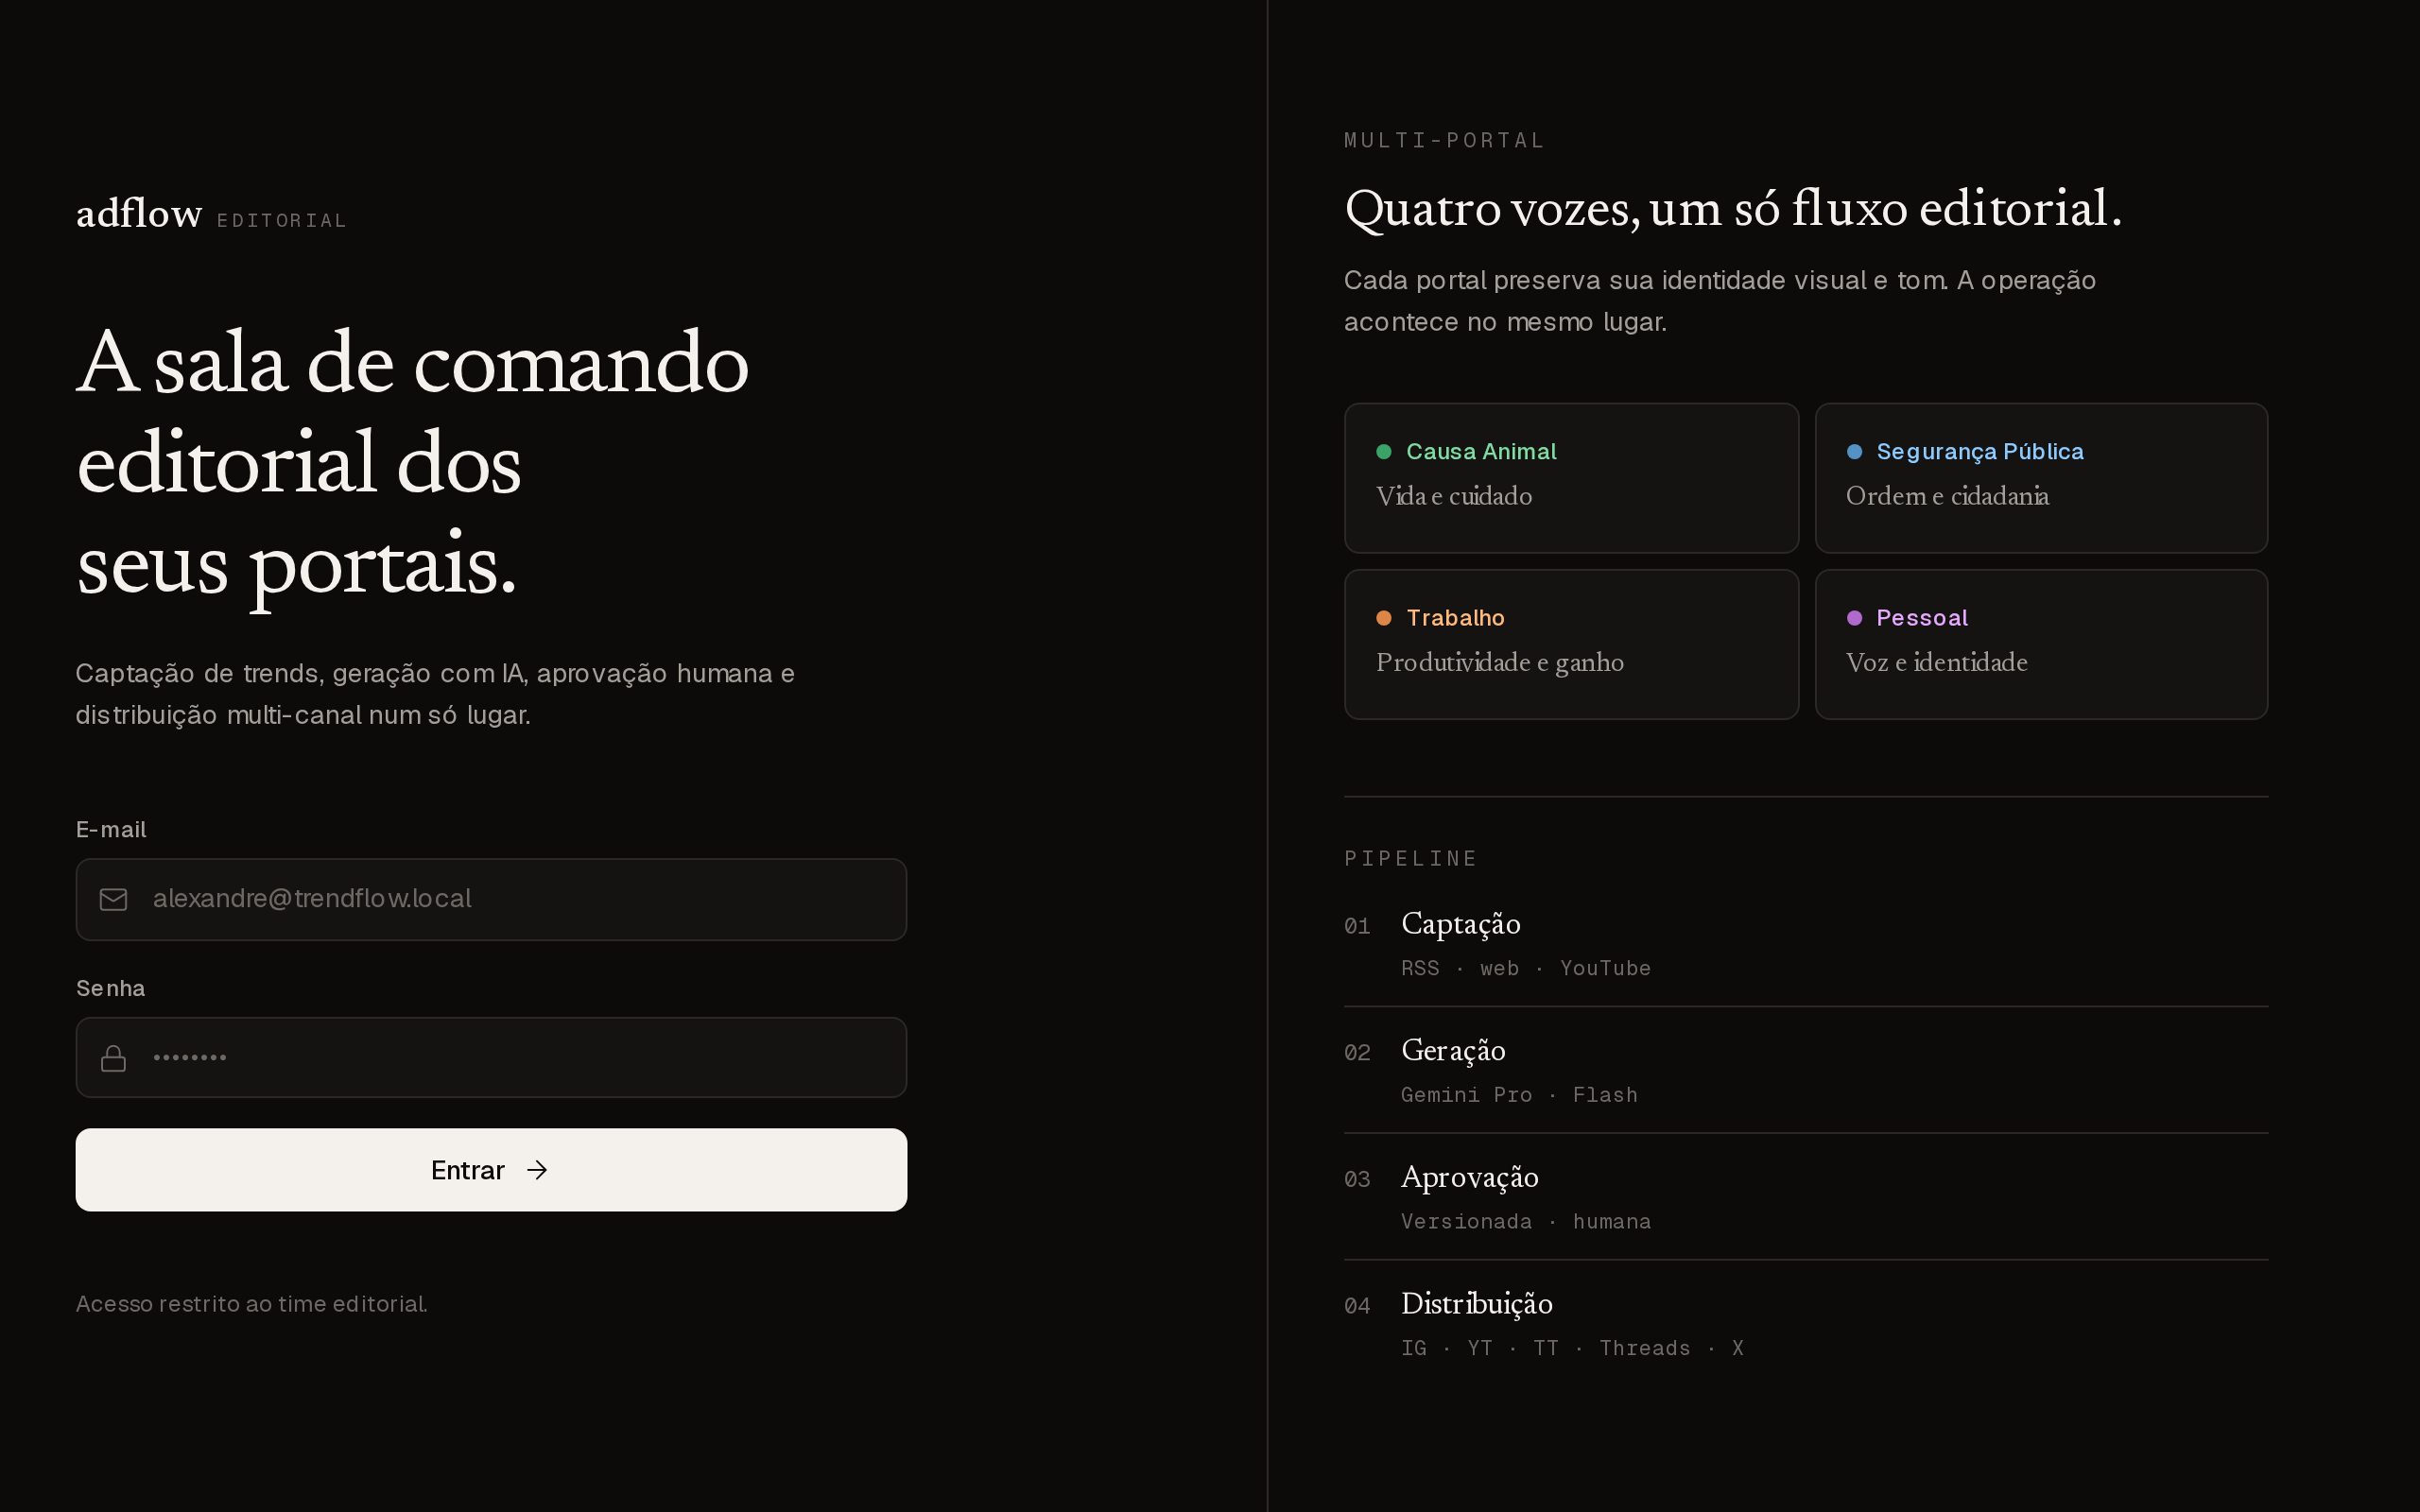
Task: Click "Versionada · humana" text
Action: tap(1526, 1221)
